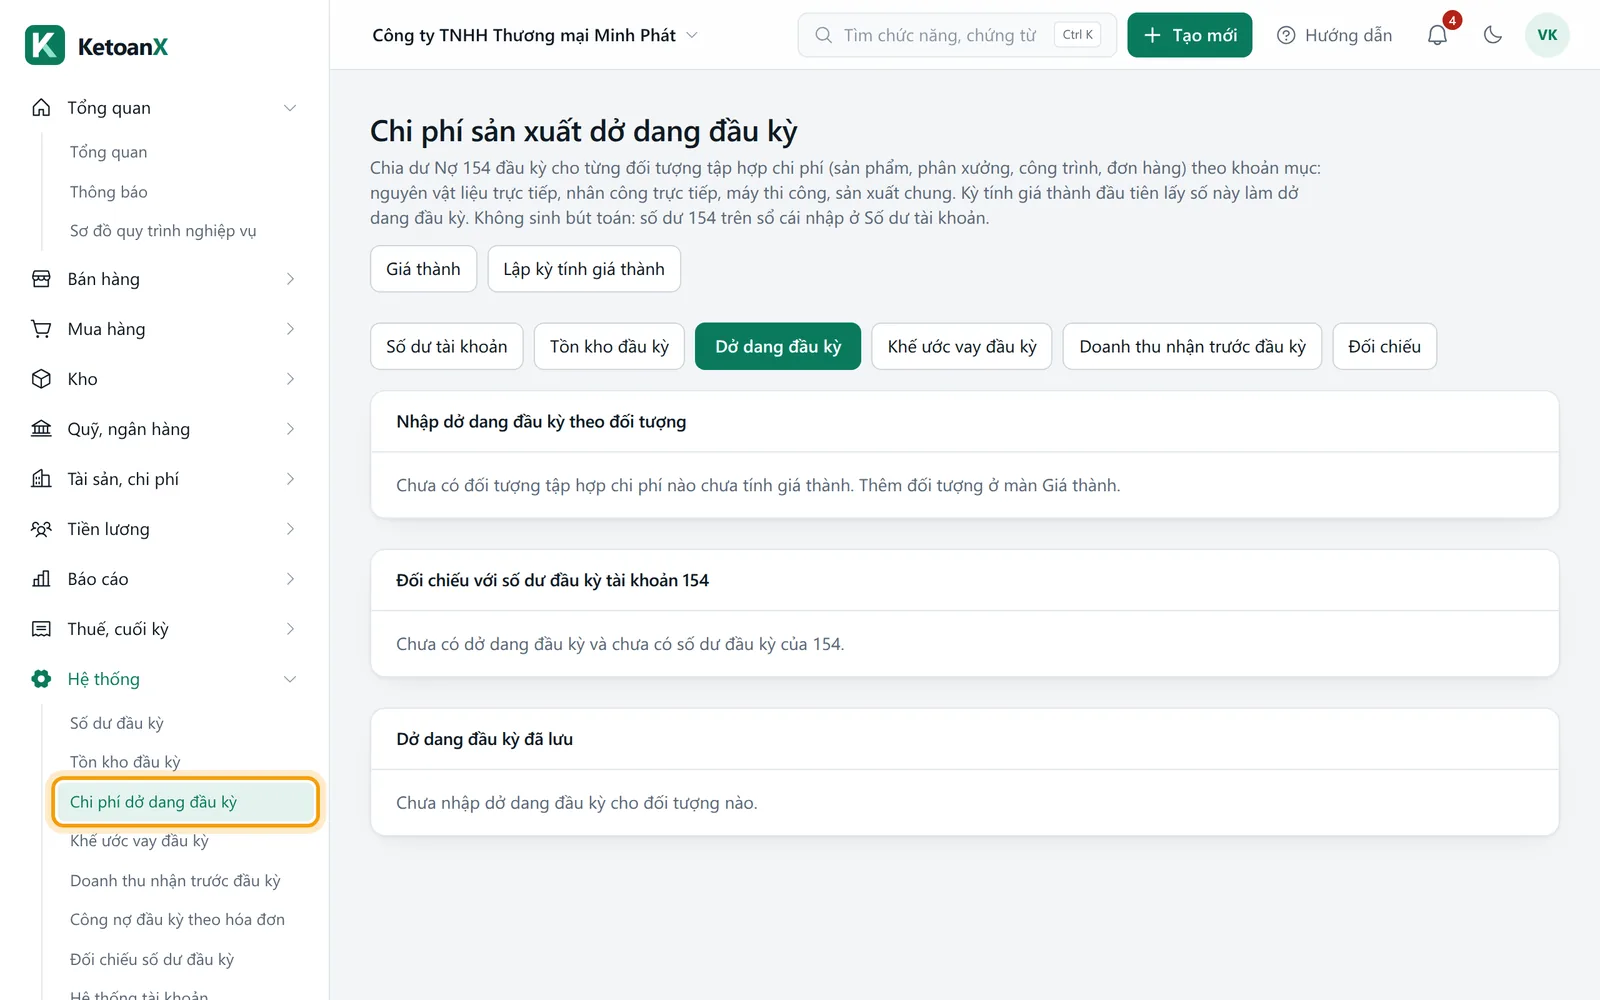Click the Thuế, cuối kỳ icon
The image size is (1600, 1000).
[x=41, y=629]
